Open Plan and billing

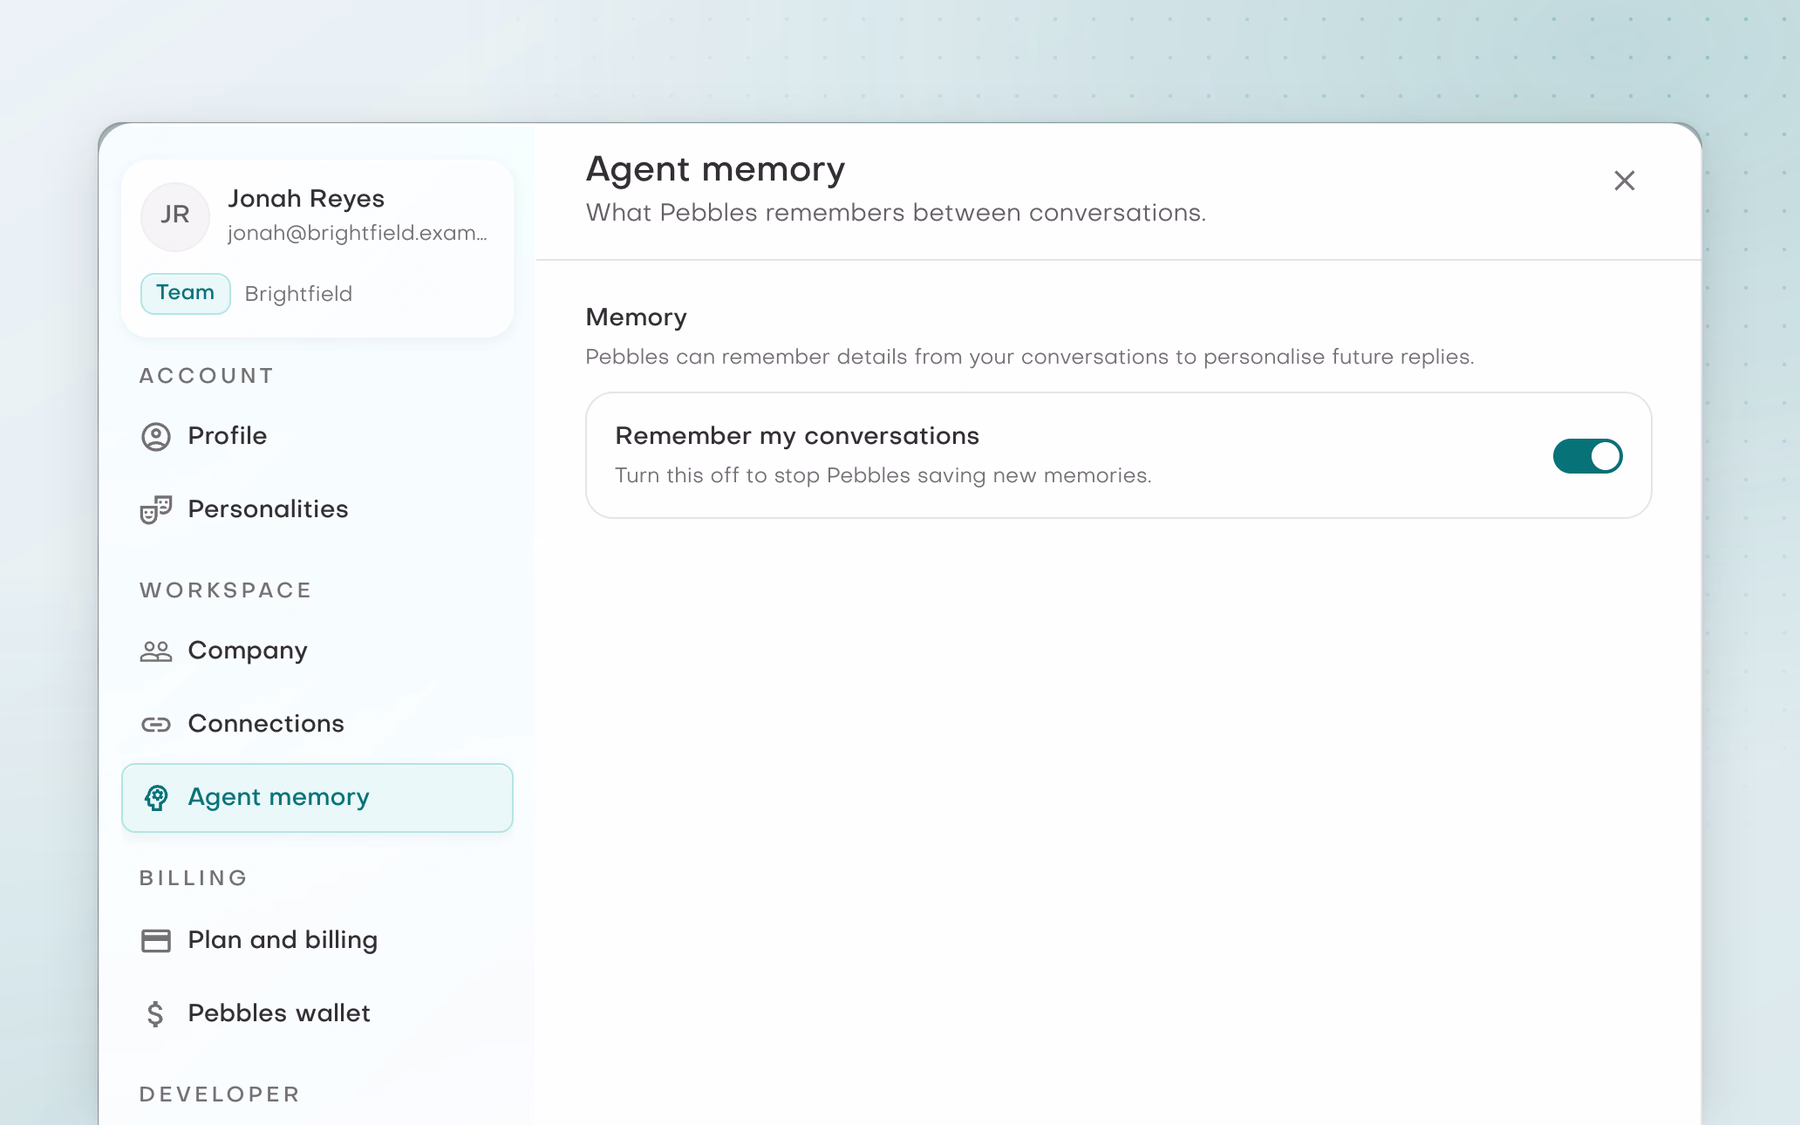(317, 941)
